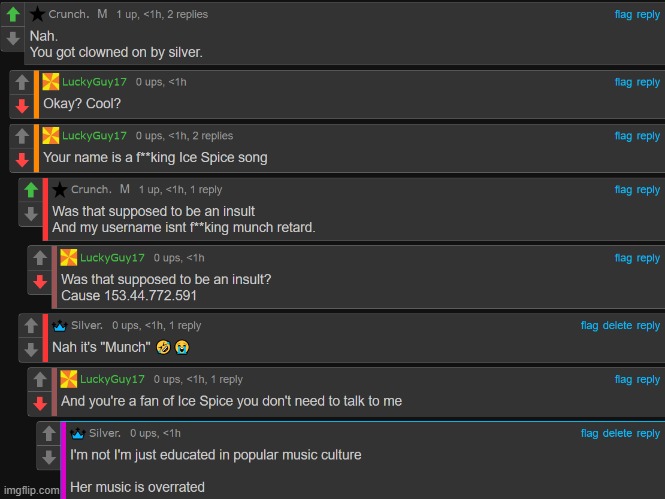Click LuckyGuy17's avatar on "Okay? Cool?" comment
This screenshot has width=665, height=499.
click(51, 81)
